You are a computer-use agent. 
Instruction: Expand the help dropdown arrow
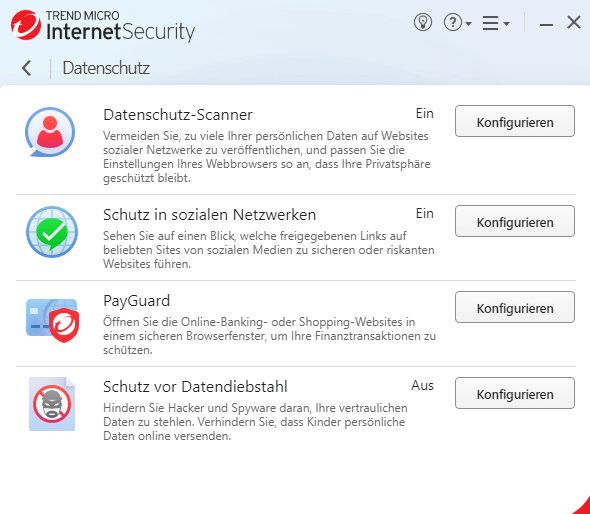pos(468,24)
